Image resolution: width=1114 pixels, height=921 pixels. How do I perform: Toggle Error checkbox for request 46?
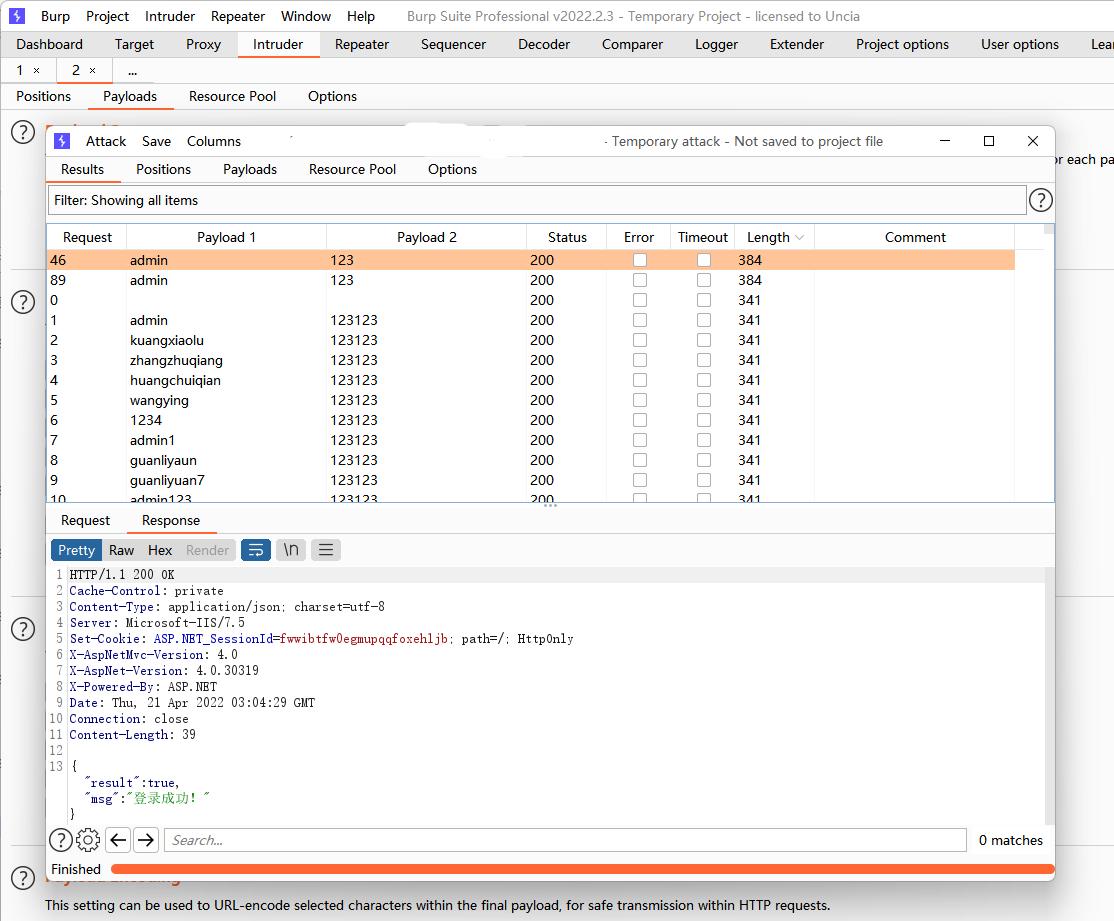[639, 260]
